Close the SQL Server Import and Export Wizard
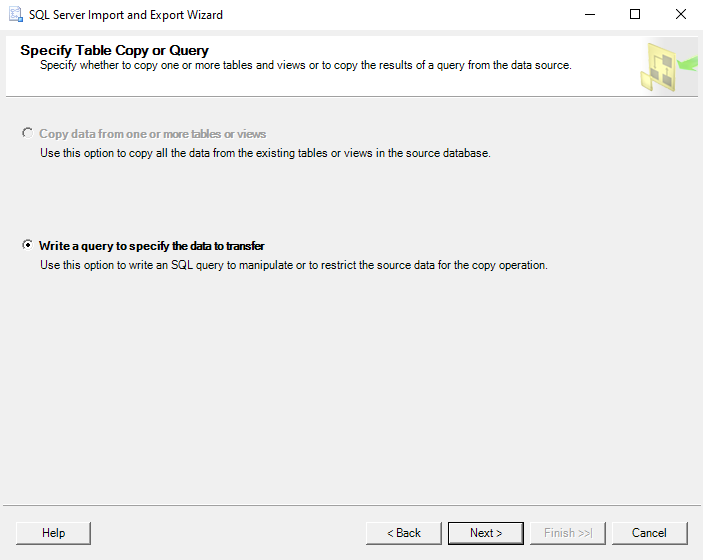This screenshot has height=560, width=703. pos(680,15)
